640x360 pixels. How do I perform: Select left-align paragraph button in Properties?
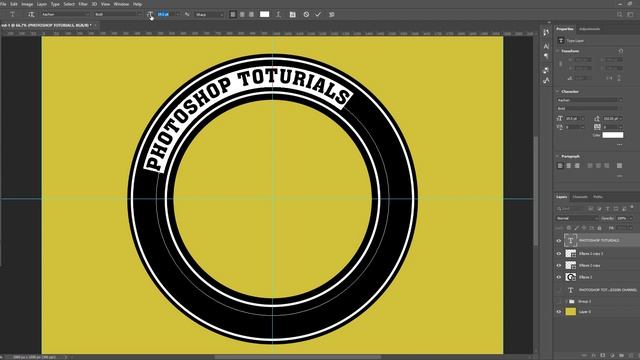coord(560,165)
